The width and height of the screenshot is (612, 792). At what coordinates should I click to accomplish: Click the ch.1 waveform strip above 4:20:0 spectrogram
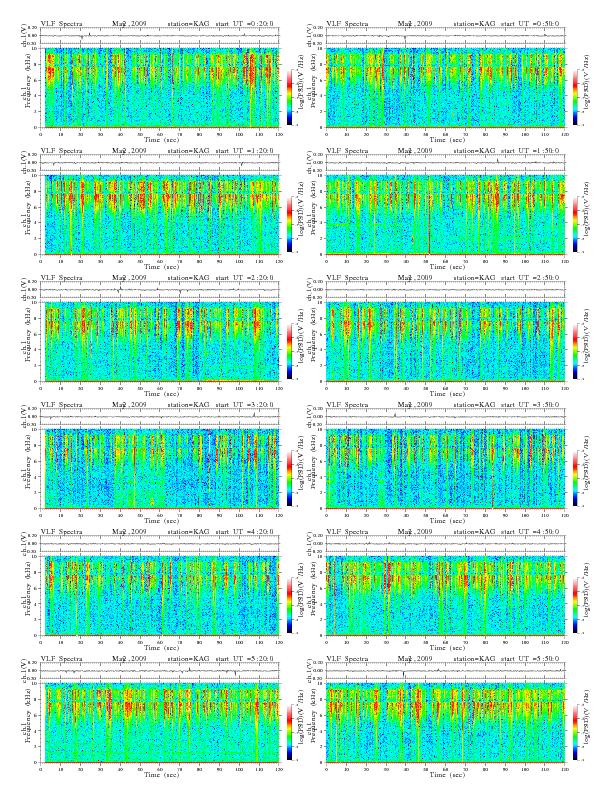coord(160,544)
